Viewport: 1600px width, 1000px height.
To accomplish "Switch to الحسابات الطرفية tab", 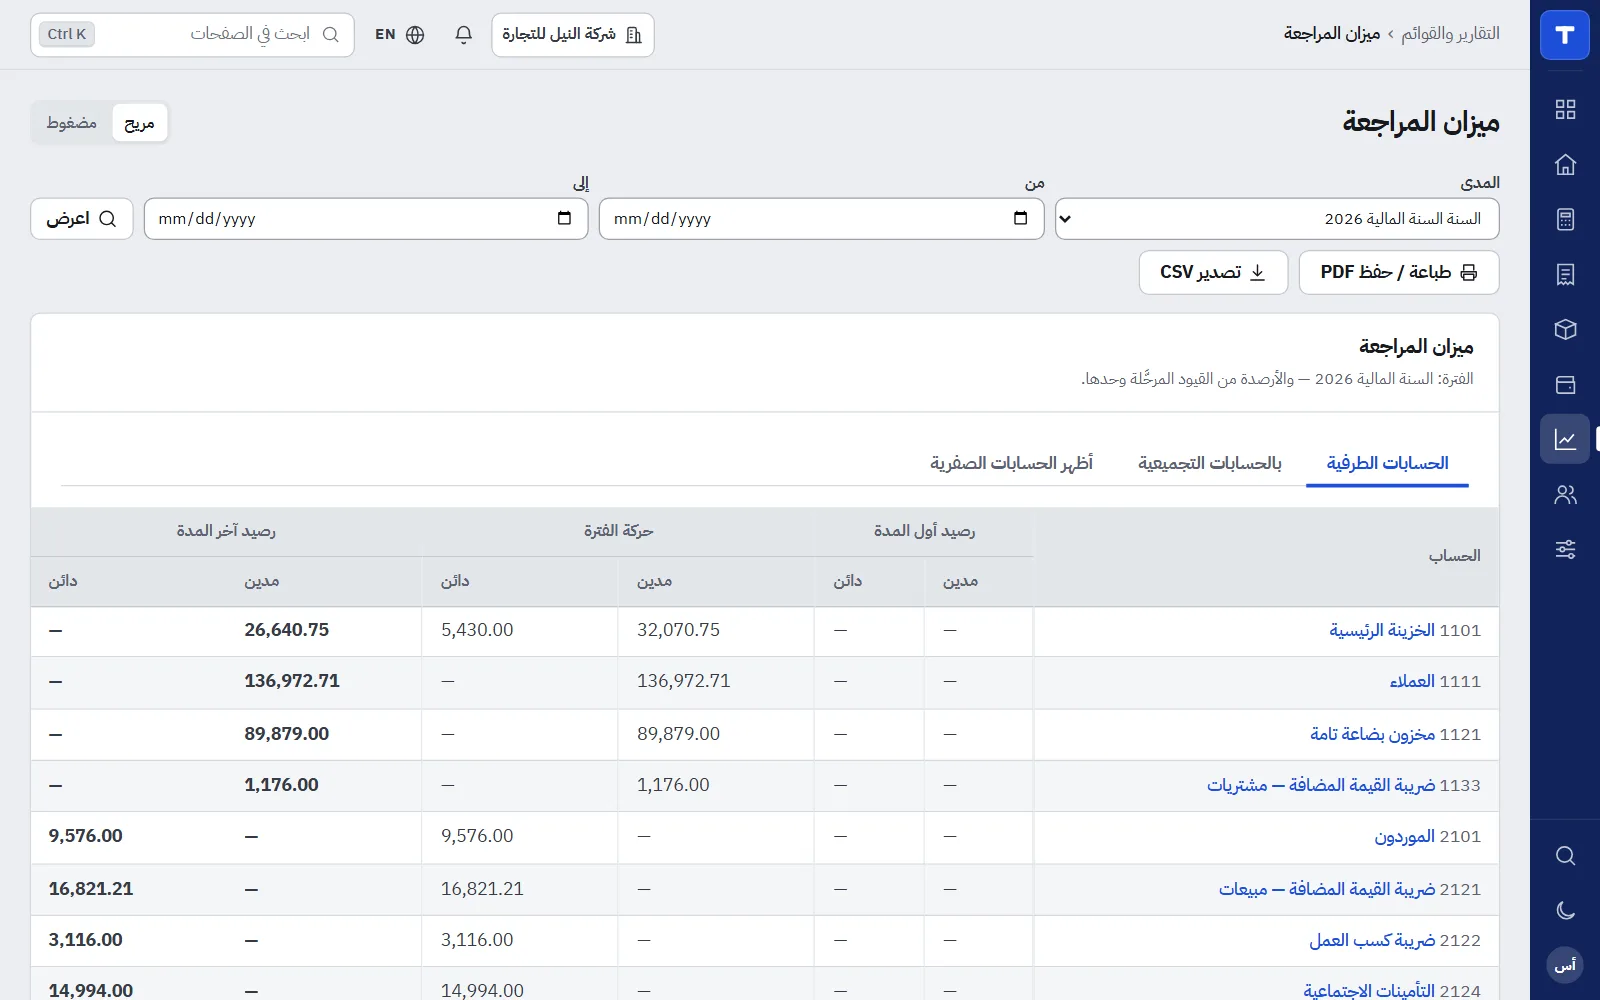I will click(1387, 463).
